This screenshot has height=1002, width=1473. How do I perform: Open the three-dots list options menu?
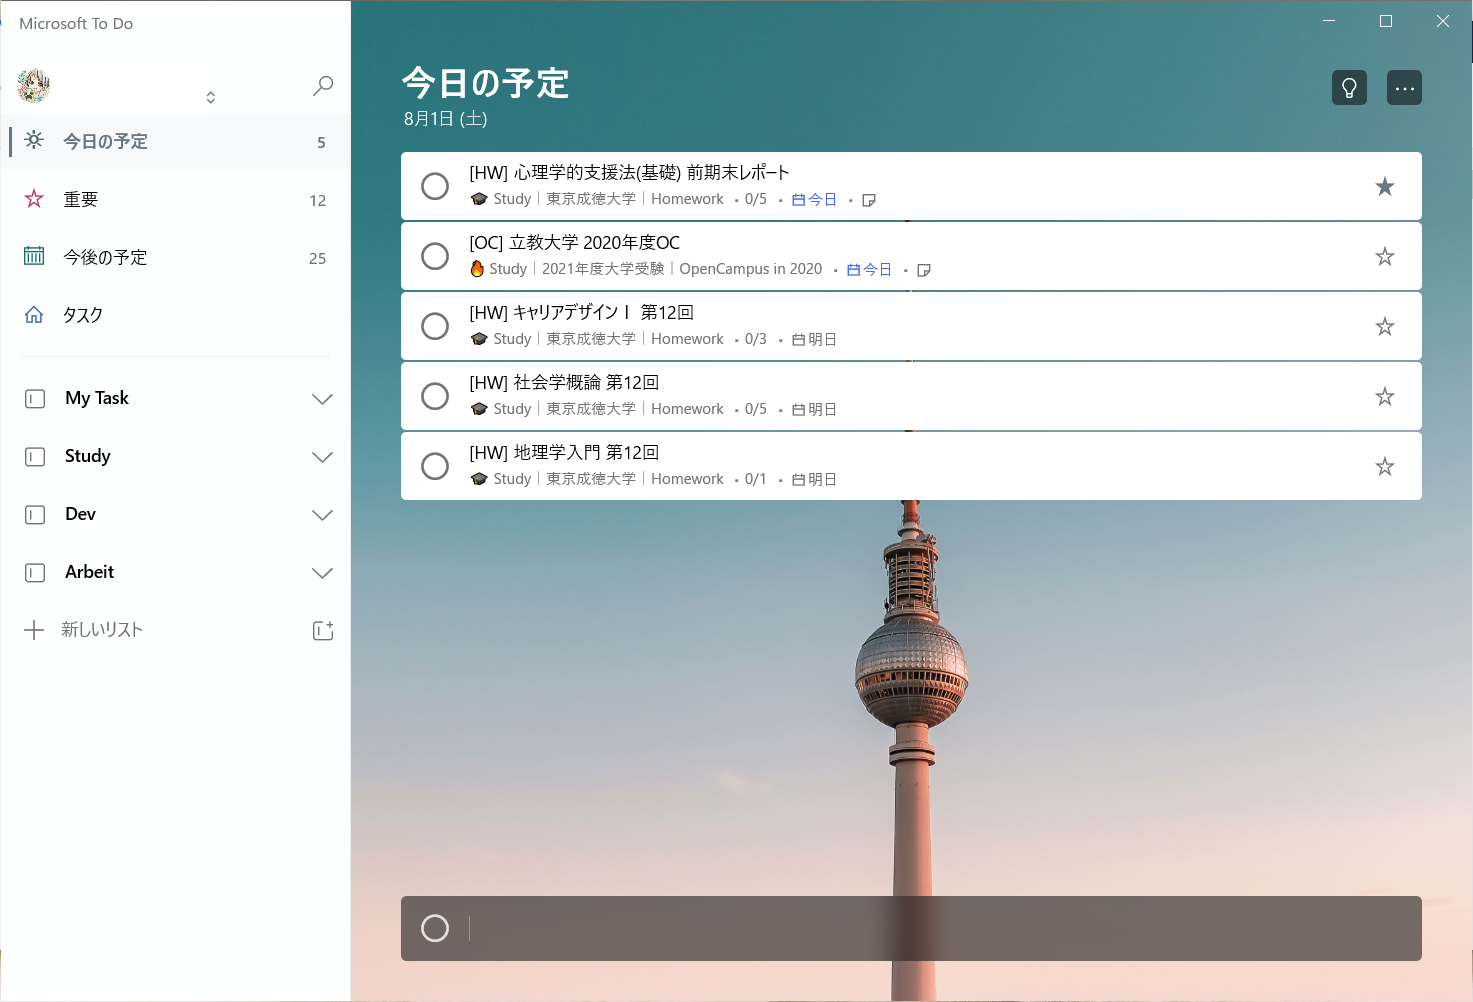click(x=1404, y=88)
